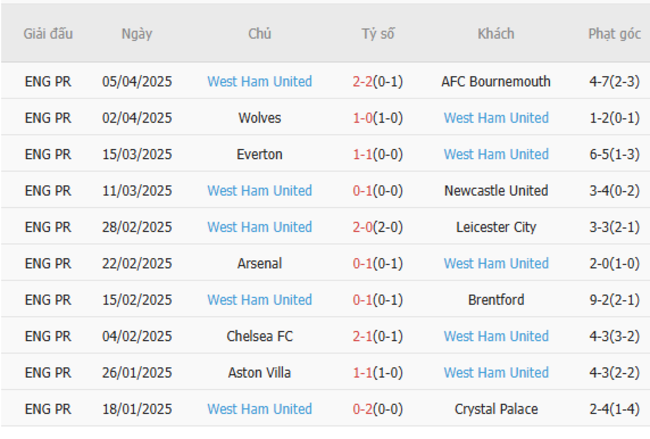Open West Ham United in 05/04/2025 row
Screen dimensions: 650x439
[260, 82]
